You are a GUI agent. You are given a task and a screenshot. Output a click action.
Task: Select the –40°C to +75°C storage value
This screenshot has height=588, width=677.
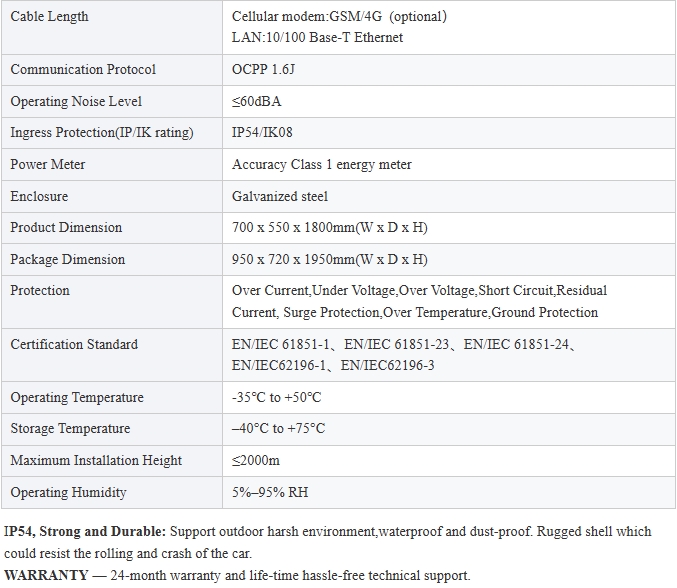278,429
